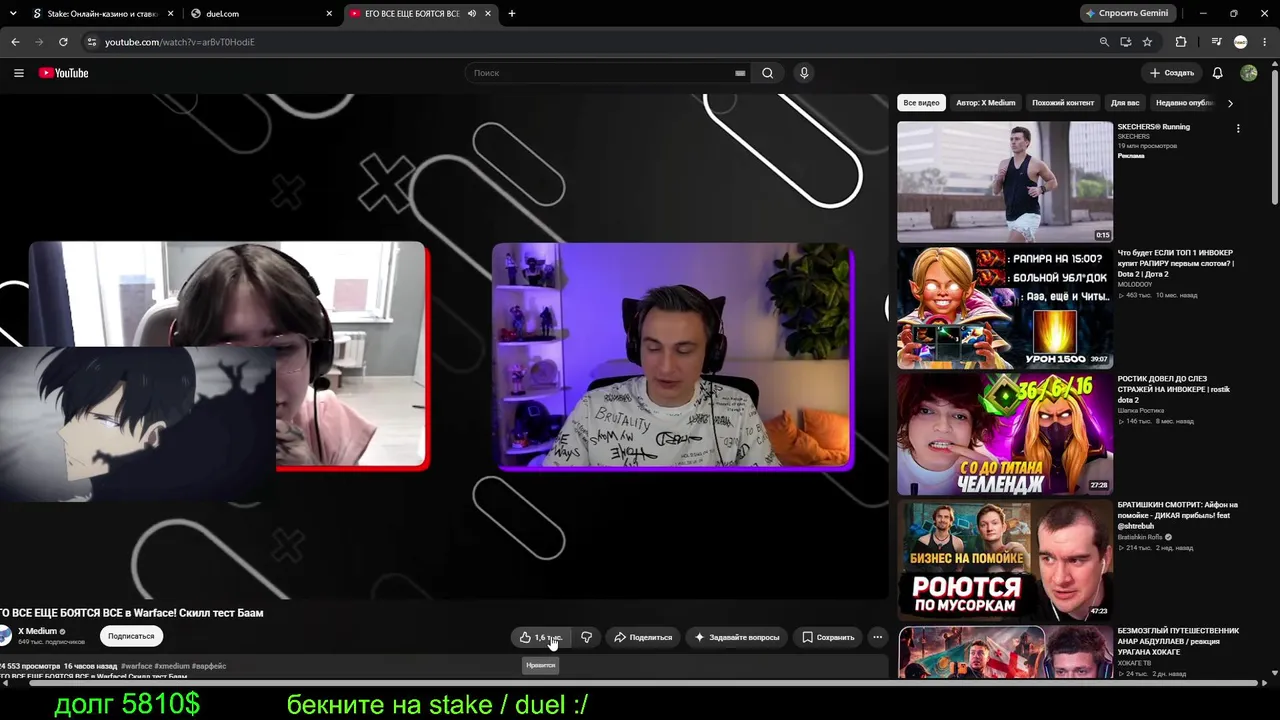The height and width of the screenshot is (720, 1280).
Task: Open YouTube notifications bell
Action: [x=1217, y=73]
